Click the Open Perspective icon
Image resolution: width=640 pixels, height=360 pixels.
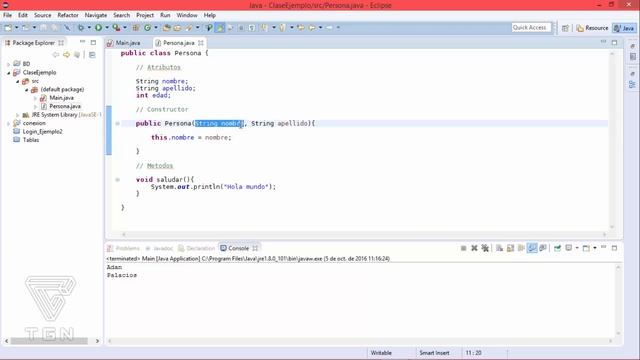[565, 28]
